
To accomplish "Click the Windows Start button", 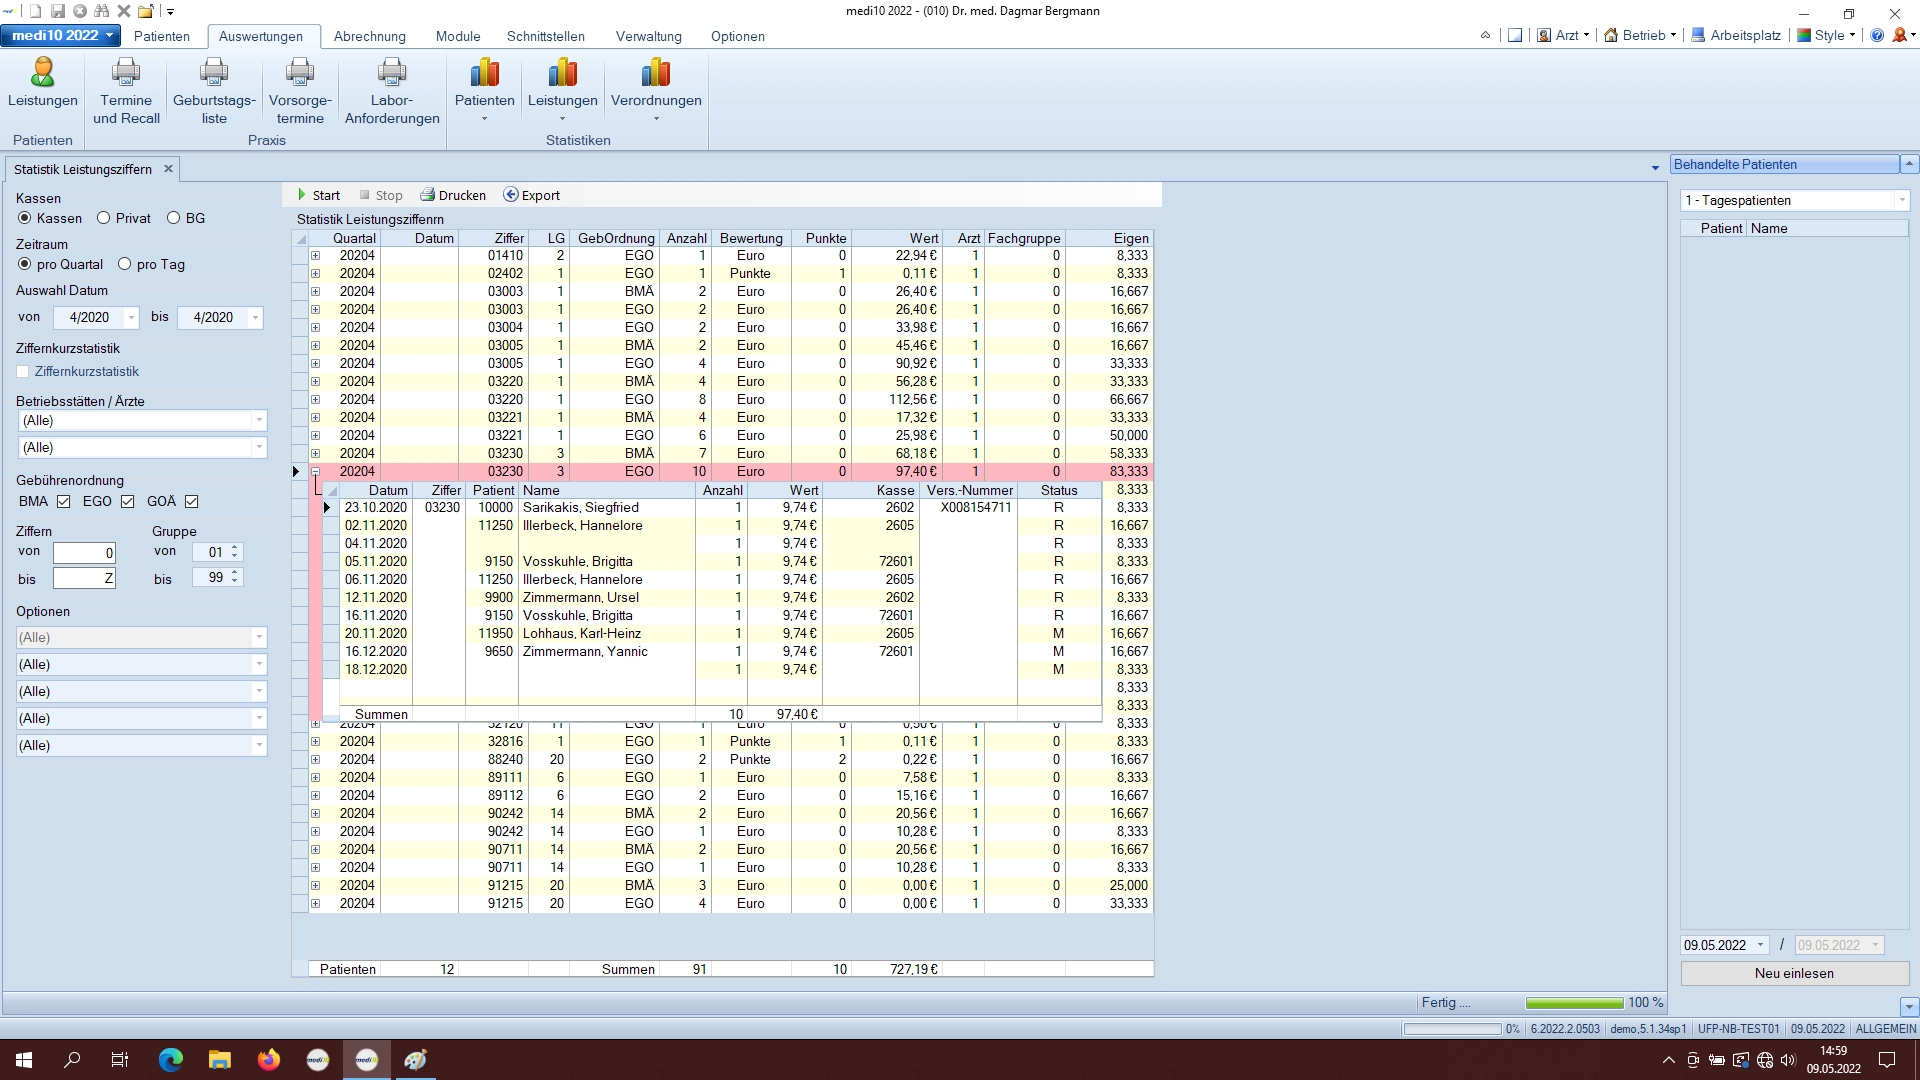I will pos(24,1060).
